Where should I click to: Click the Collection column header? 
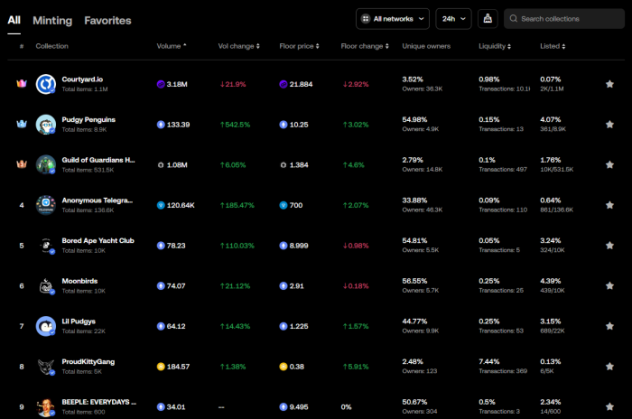coord(52,46)
